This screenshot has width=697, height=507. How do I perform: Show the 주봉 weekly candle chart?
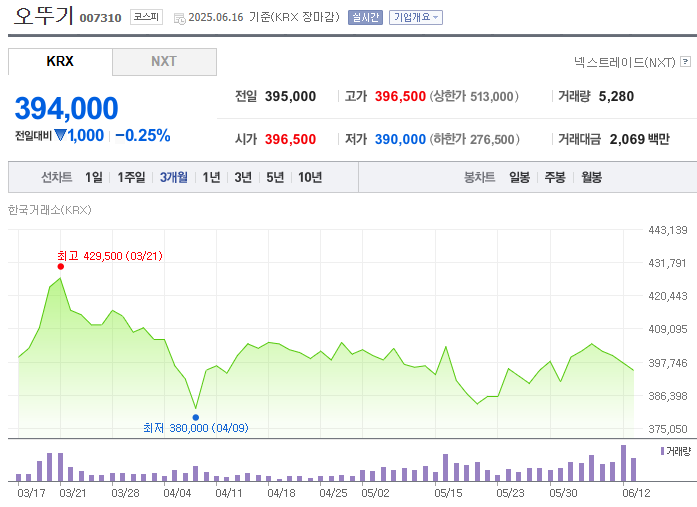click(x=555, y=177)
